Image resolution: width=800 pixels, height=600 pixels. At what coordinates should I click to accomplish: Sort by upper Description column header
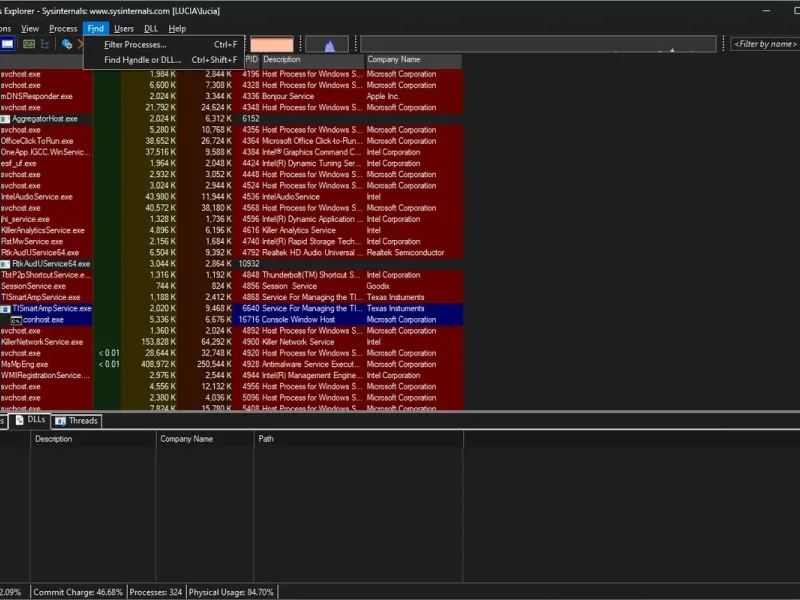click(313, 60)
